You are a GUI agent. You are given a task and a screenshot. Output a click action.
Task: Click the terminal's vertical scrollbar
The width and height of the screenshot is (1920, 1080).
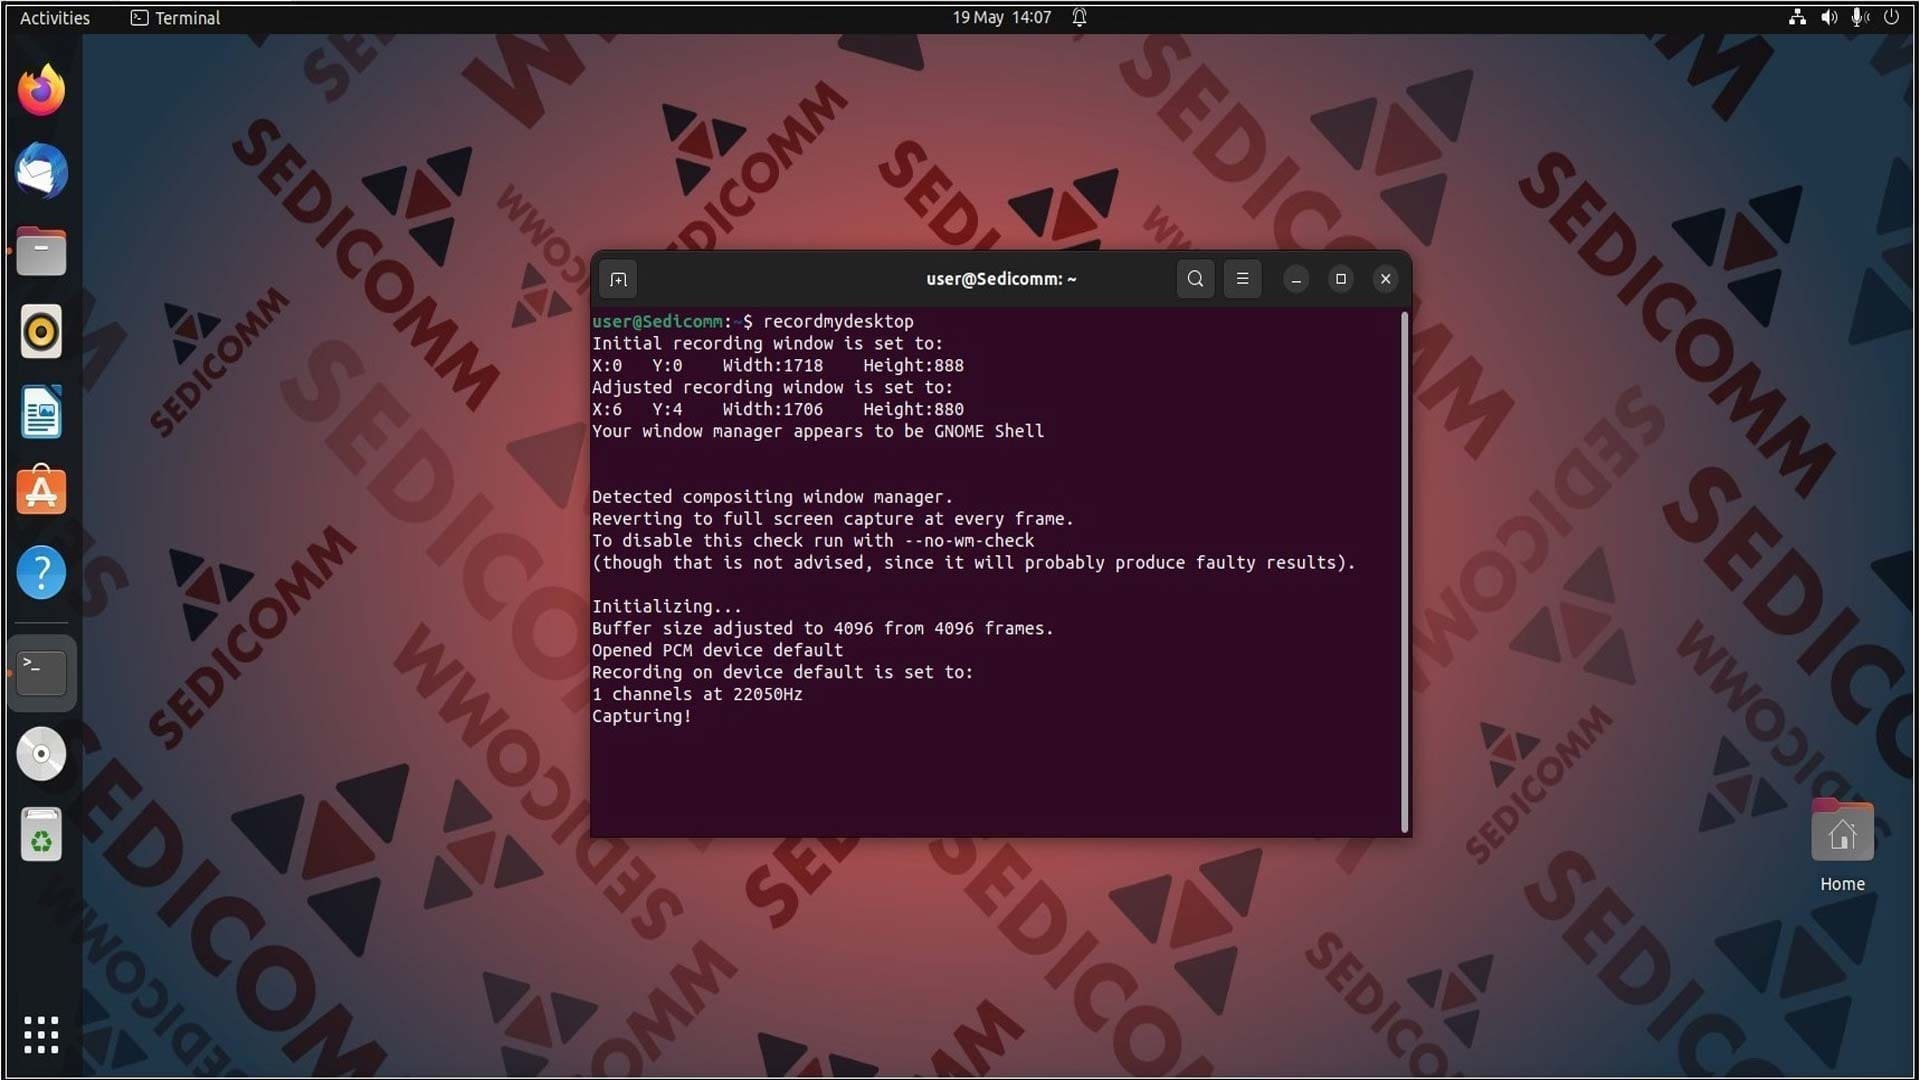tap(1405, 572)
